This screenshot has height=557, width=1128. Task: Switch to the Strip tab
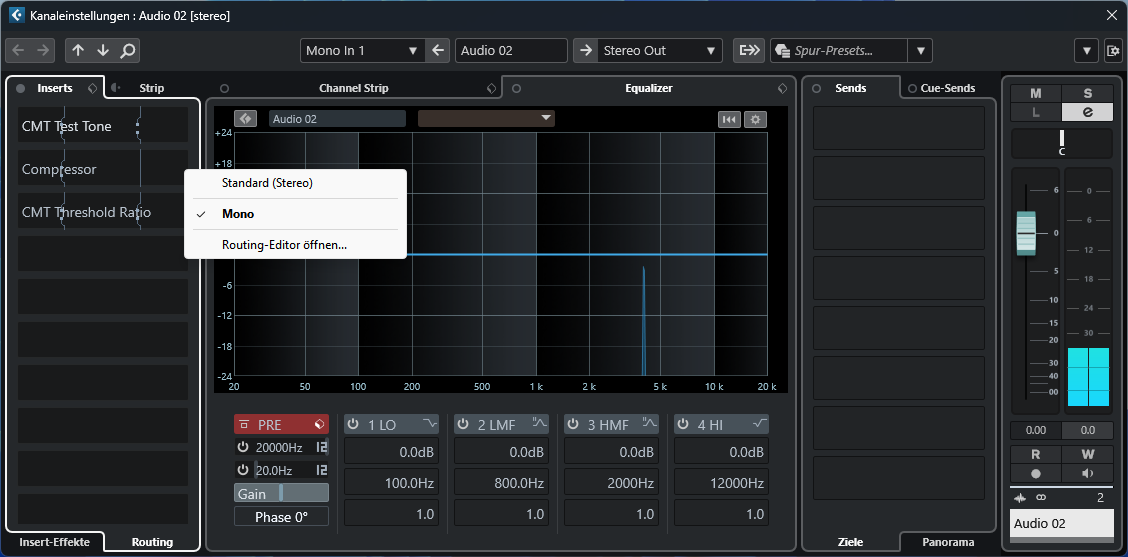[x=152, y=88]
